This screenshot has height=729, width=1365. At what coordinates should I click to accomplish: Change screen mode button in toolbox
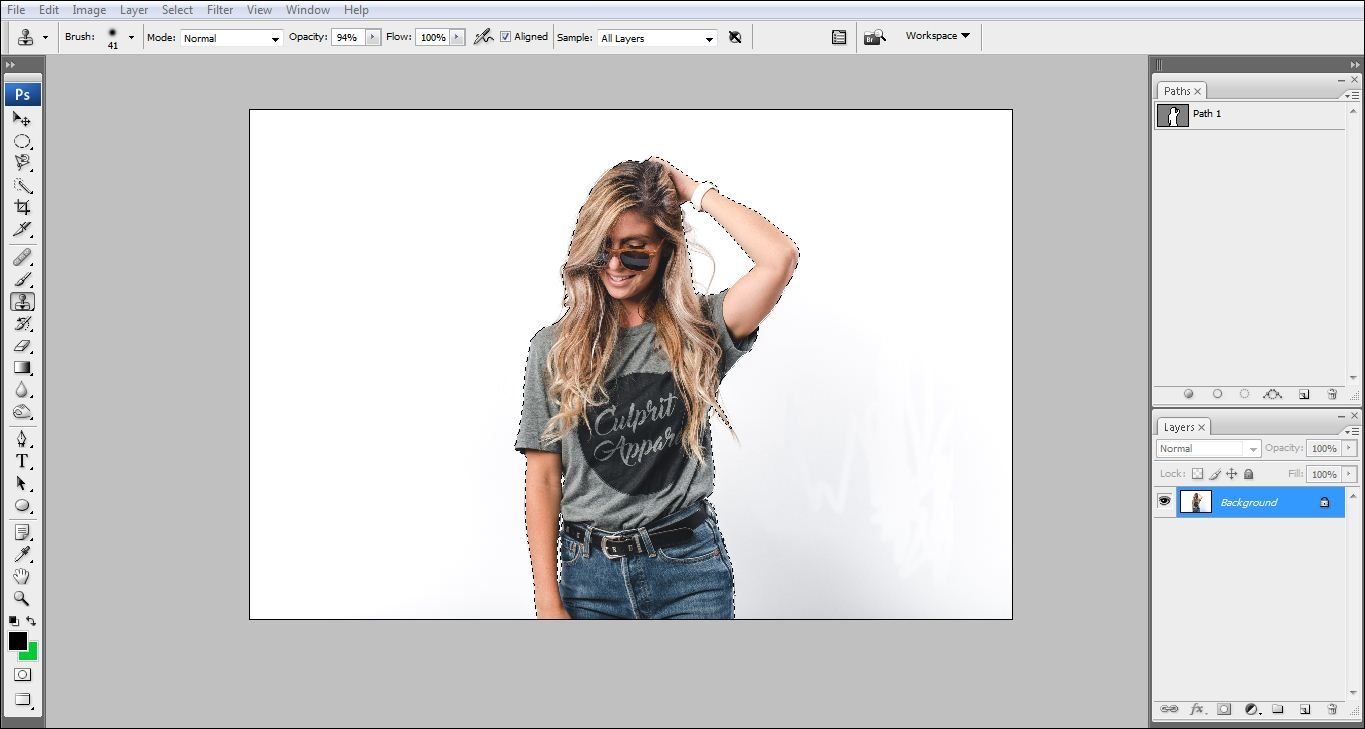[x=22, y=700]
